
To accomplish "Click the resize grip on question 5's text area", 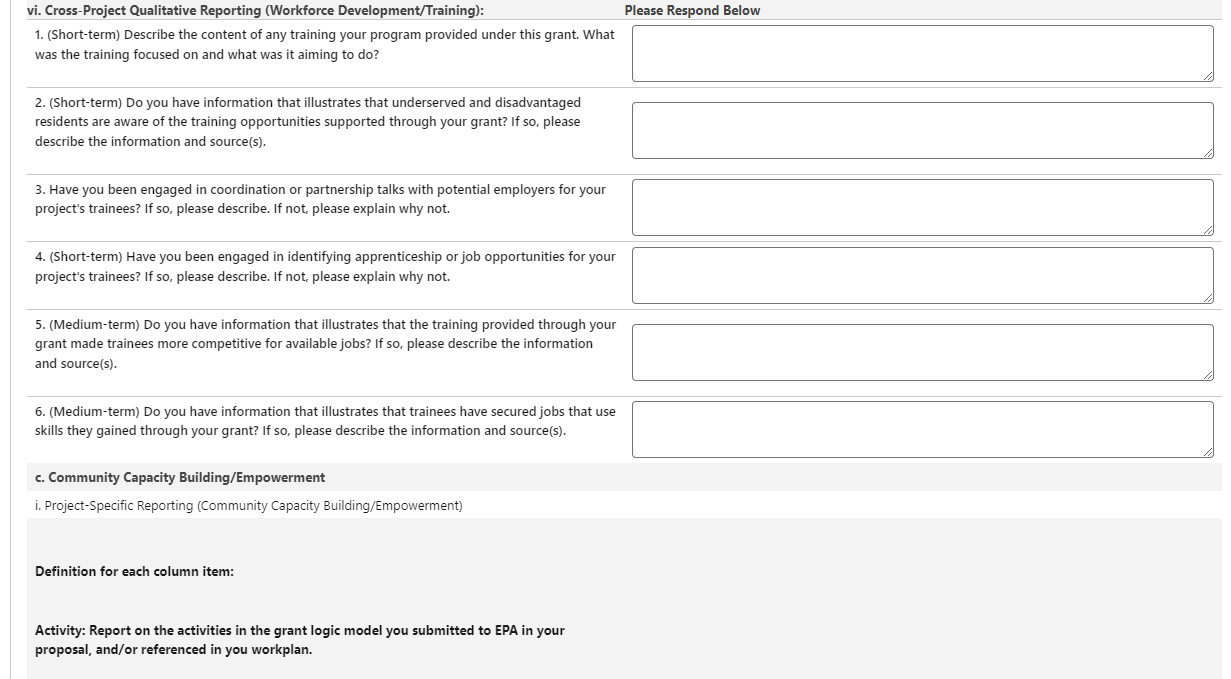I will [x=1208, y=375].
